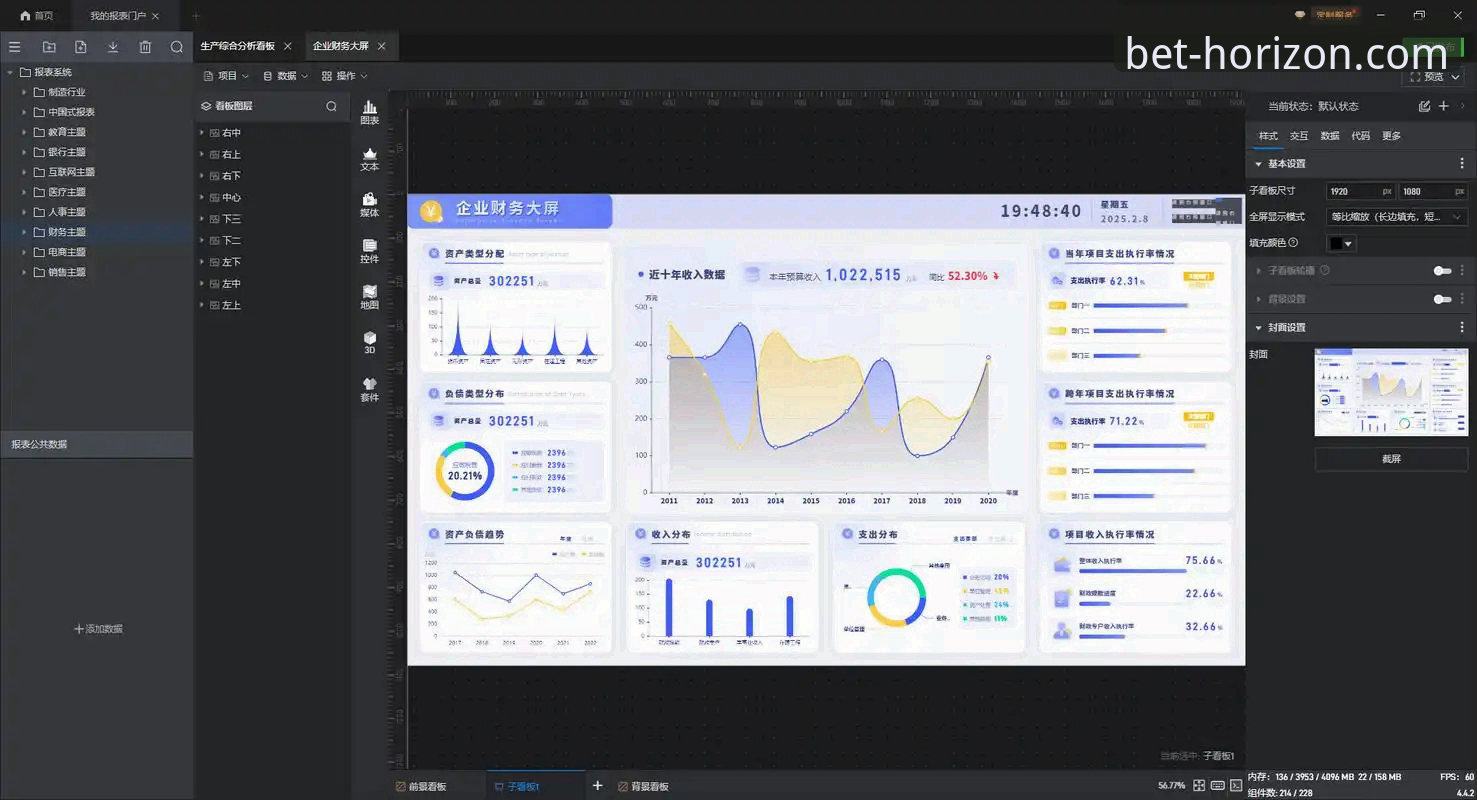This screenshot has width=1477, height=800.
Task: Click the edit state icon beside 当前状态
Action: pos(1424,106)
